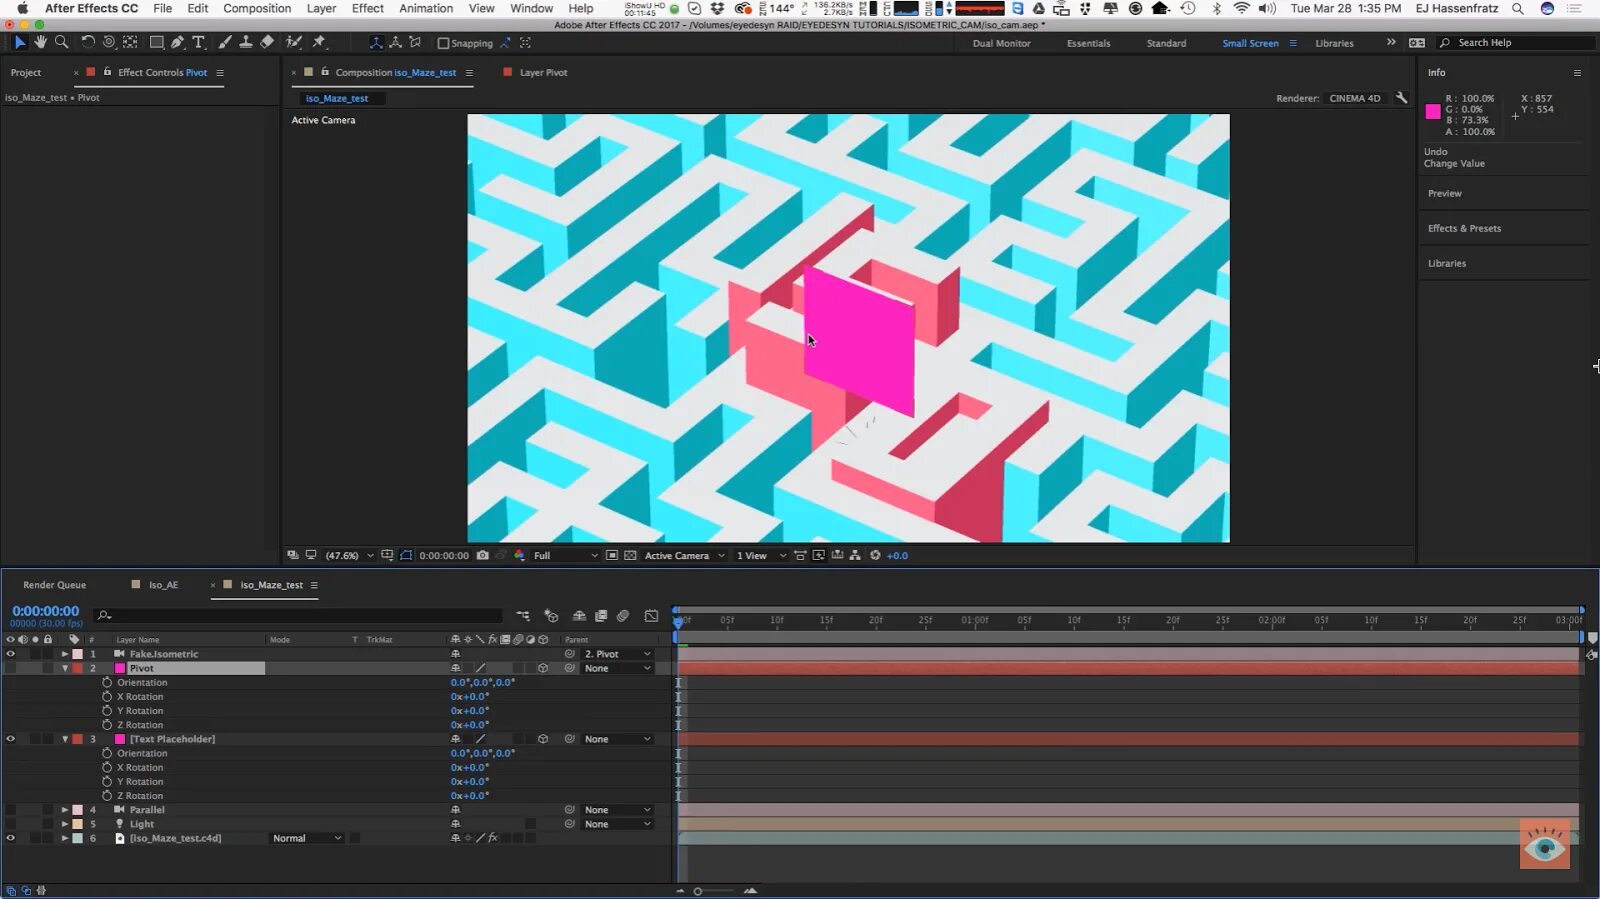Screen dimensions: 1600x899
Task: Select the Zoom magnifier tool
Action: [x=62, y=42]
